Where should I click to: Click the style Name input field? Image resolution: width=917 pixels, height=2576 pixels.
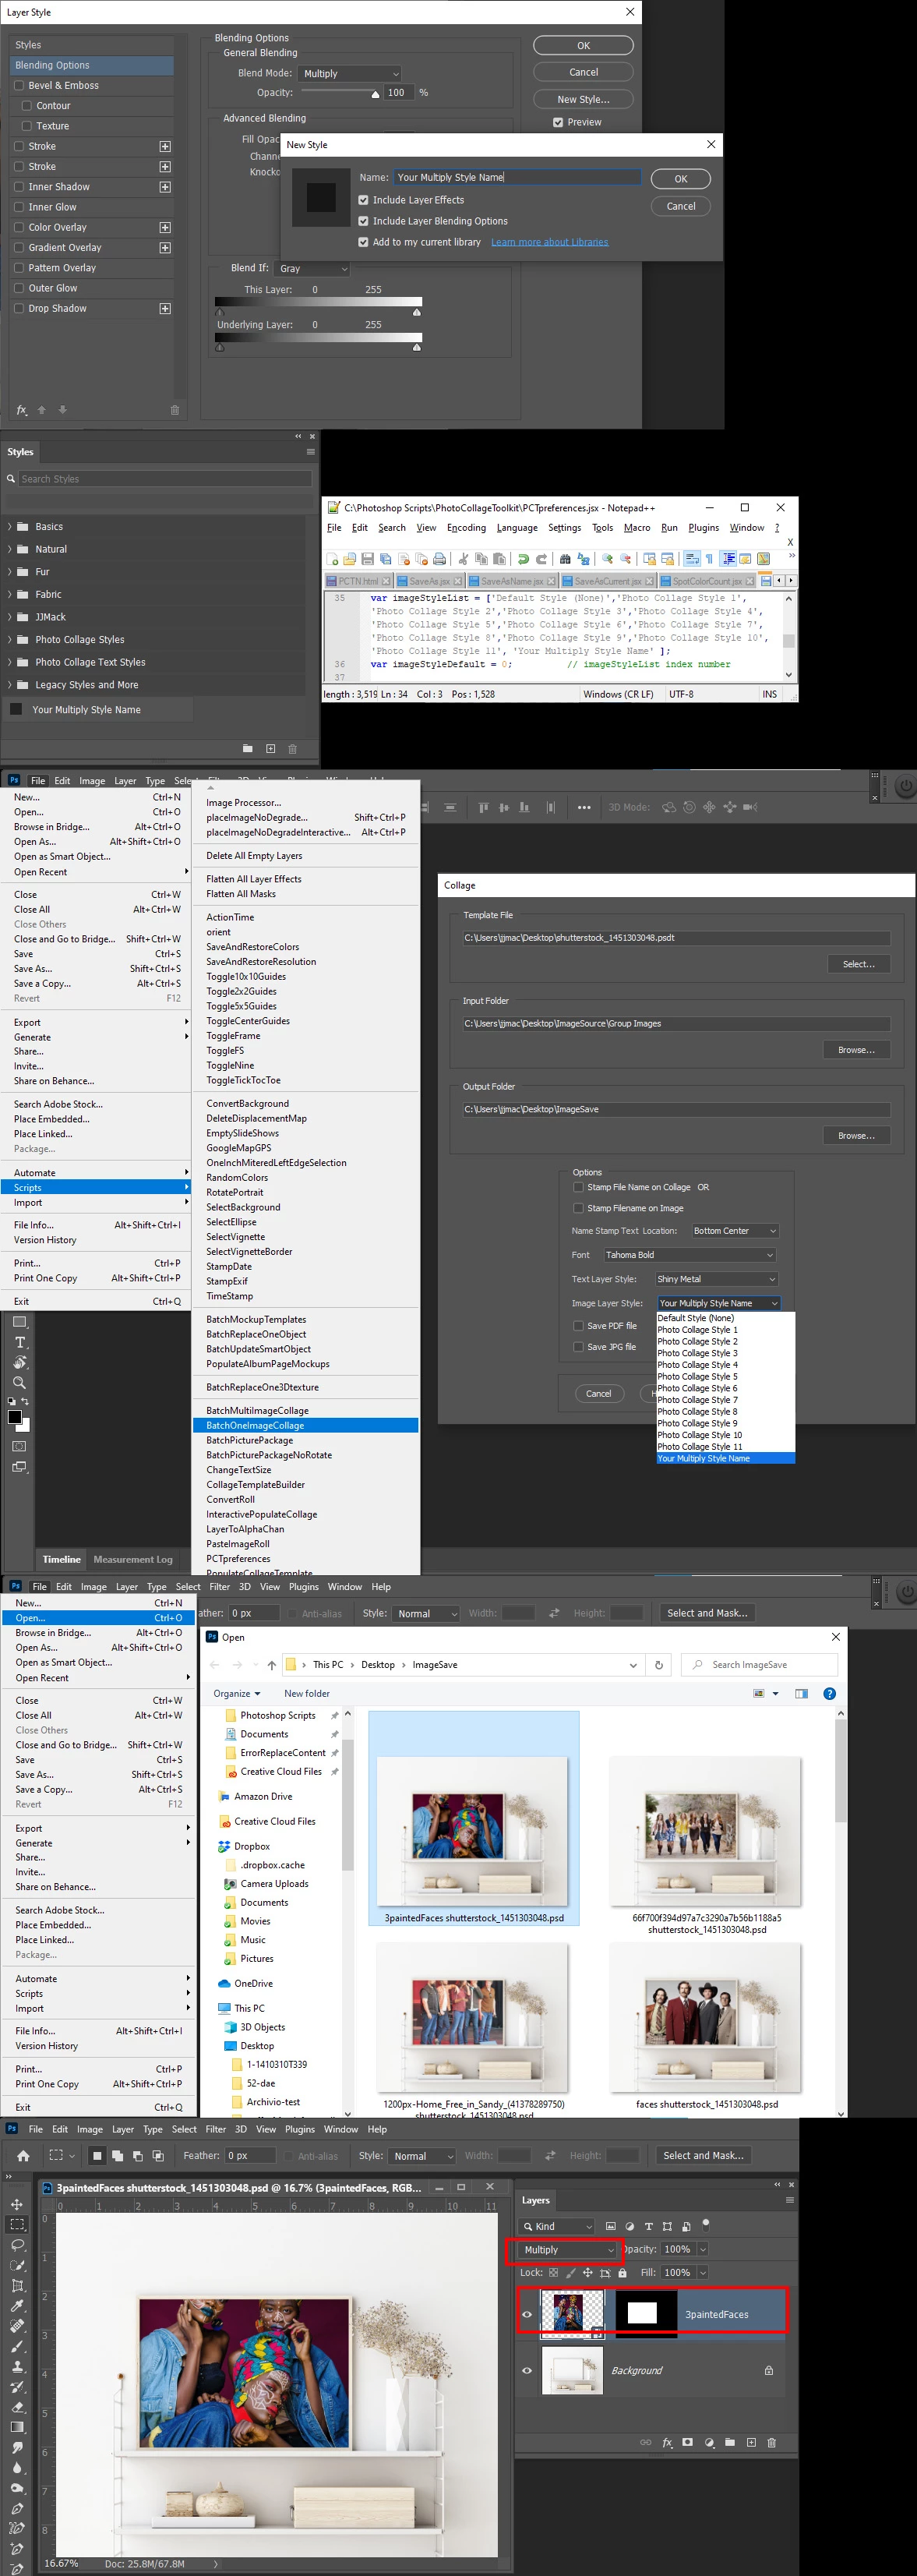[x=517, y=177]
